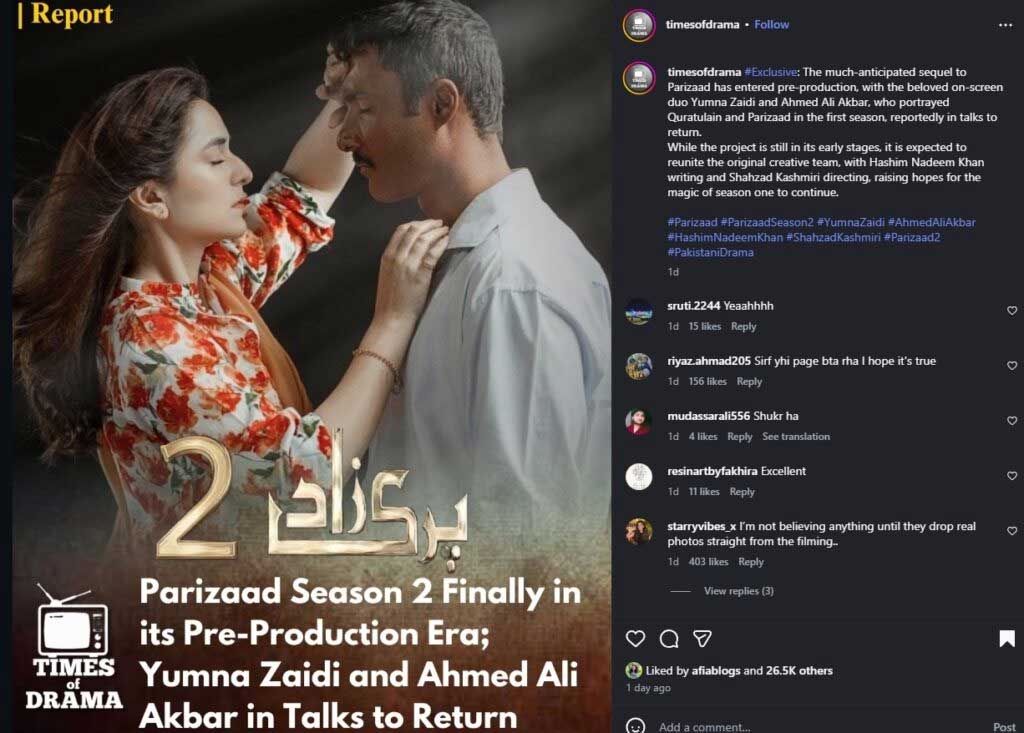Follow the timesofdrama account

[771, 24]
